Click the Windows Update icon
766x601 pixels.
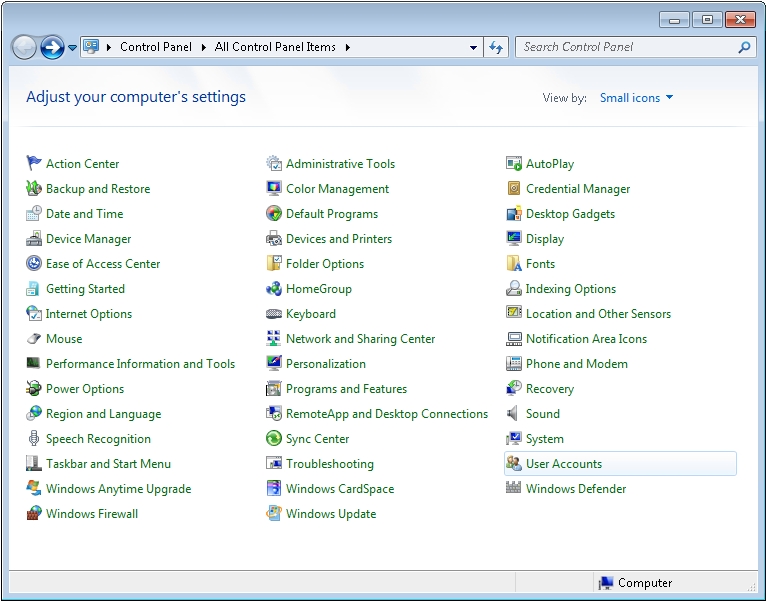pos(274,513)
